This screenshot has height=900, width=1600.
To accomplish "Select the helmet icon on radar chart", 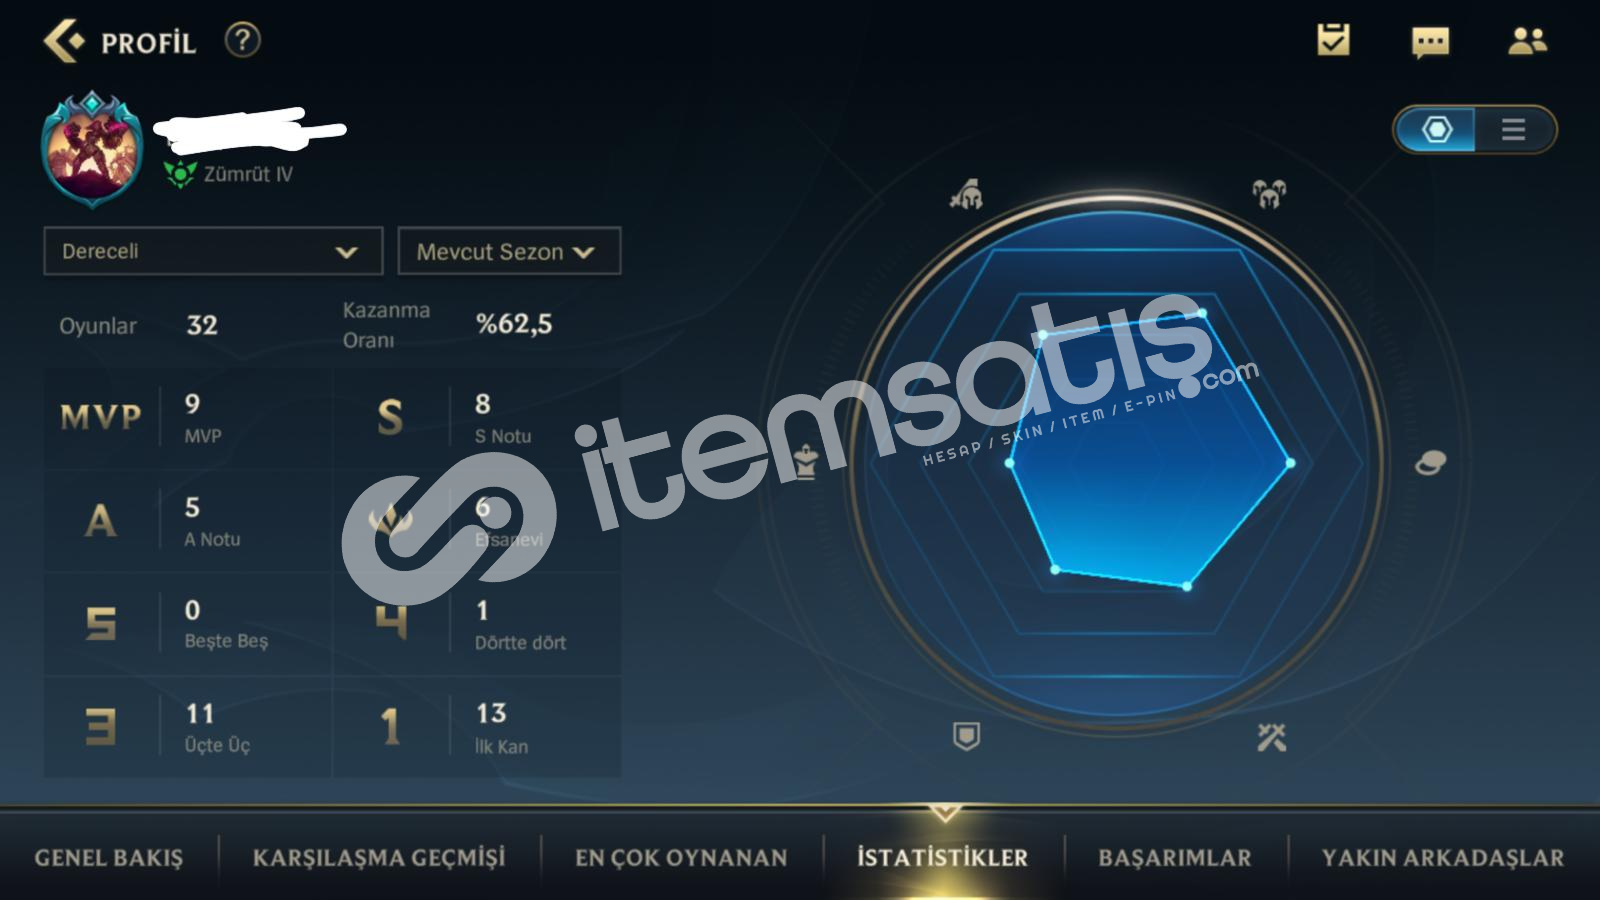I will click(x=966, y=193).
